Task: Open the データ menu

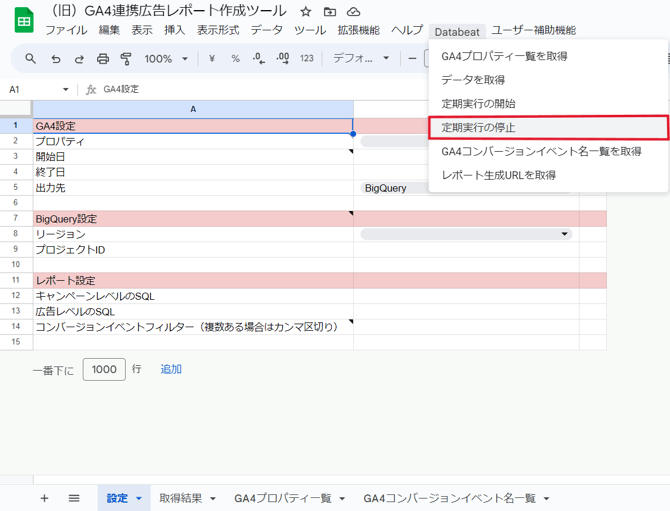Action: 267,30
